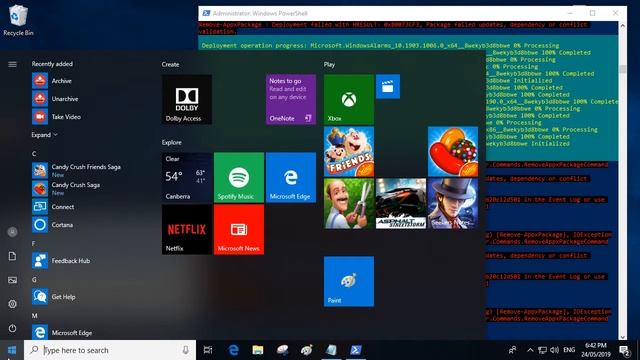The width and height of the screenshot is (640, 360).
Task: Open the Microsoft News tile
Action: (x=239, y=229)
